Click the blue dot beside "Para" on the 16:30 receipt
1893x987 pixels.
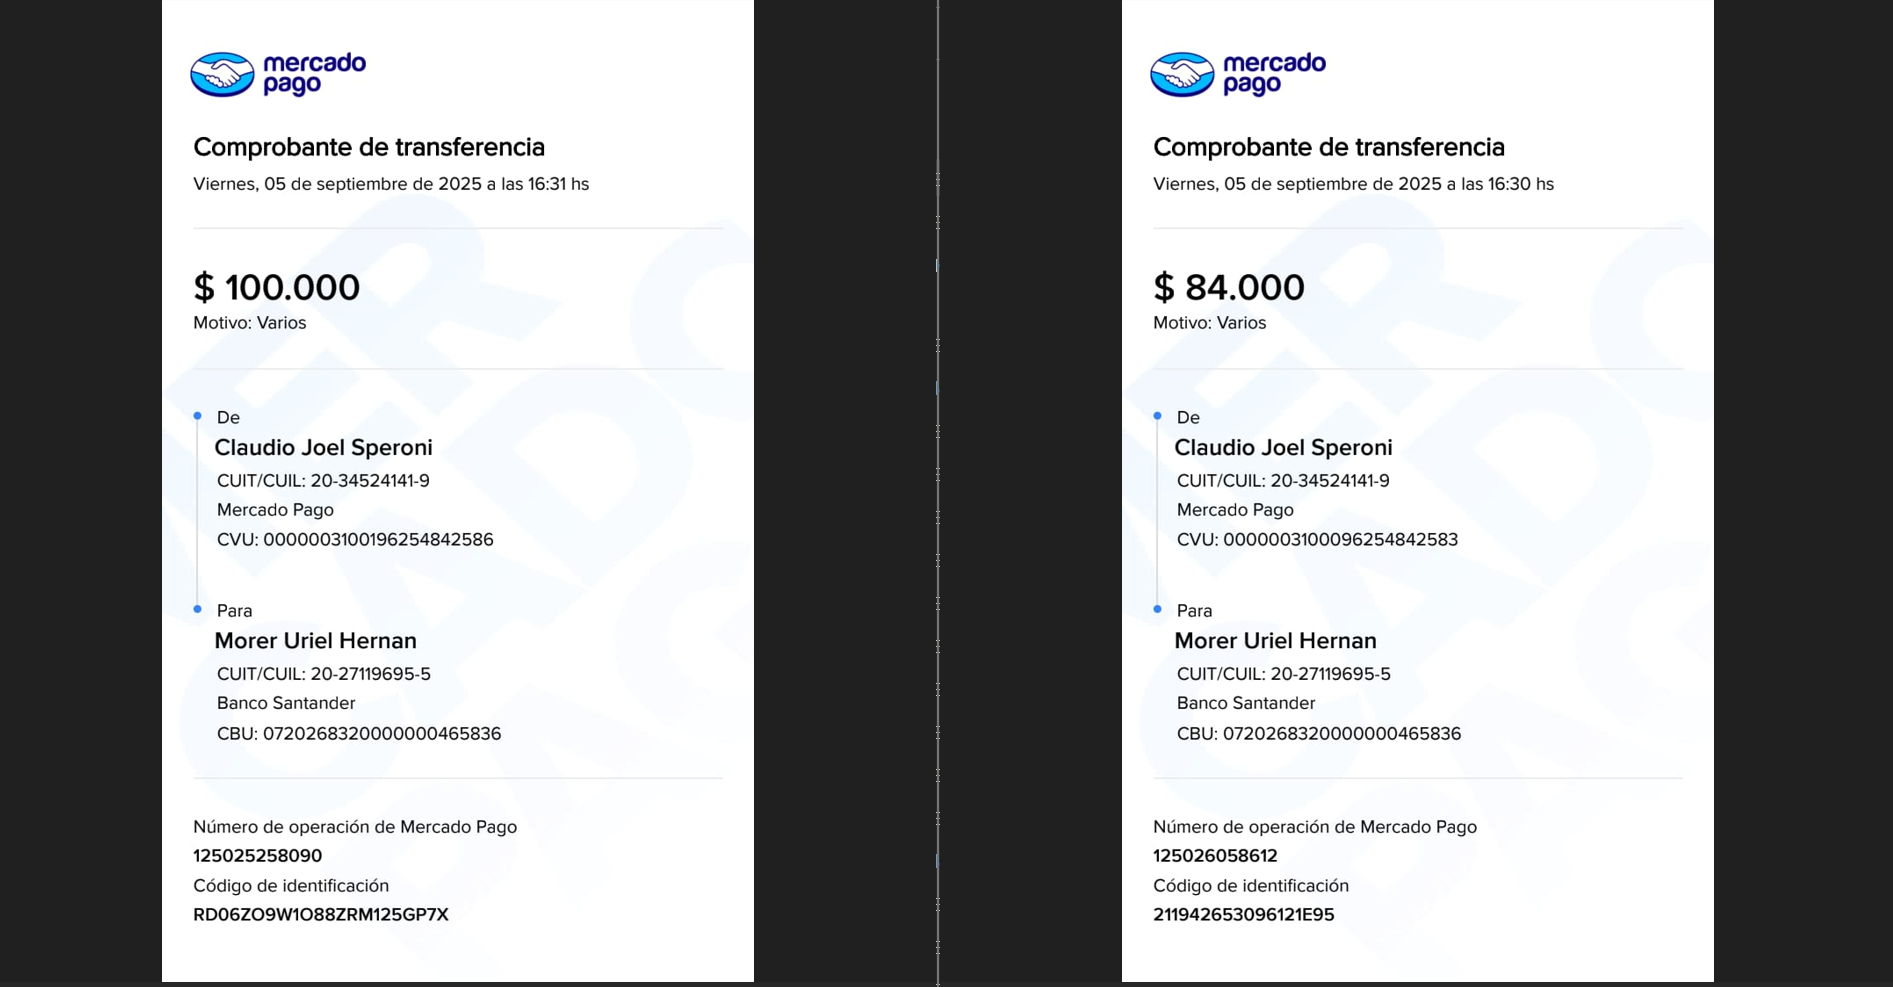point(1158,609)
